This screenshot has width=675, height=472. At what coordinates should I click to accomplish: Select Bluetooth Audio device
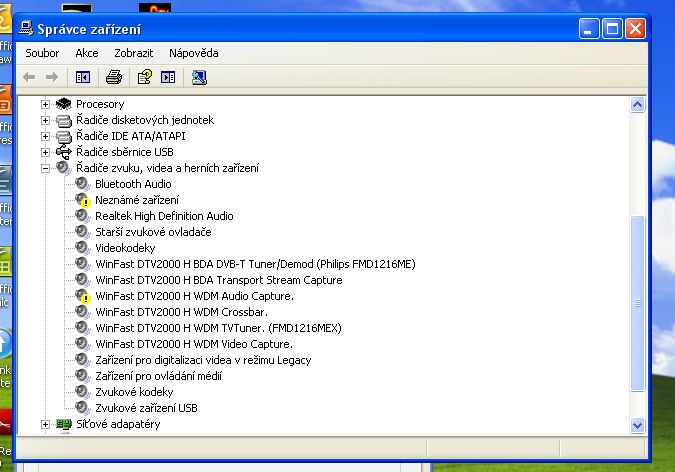[133, 184]
